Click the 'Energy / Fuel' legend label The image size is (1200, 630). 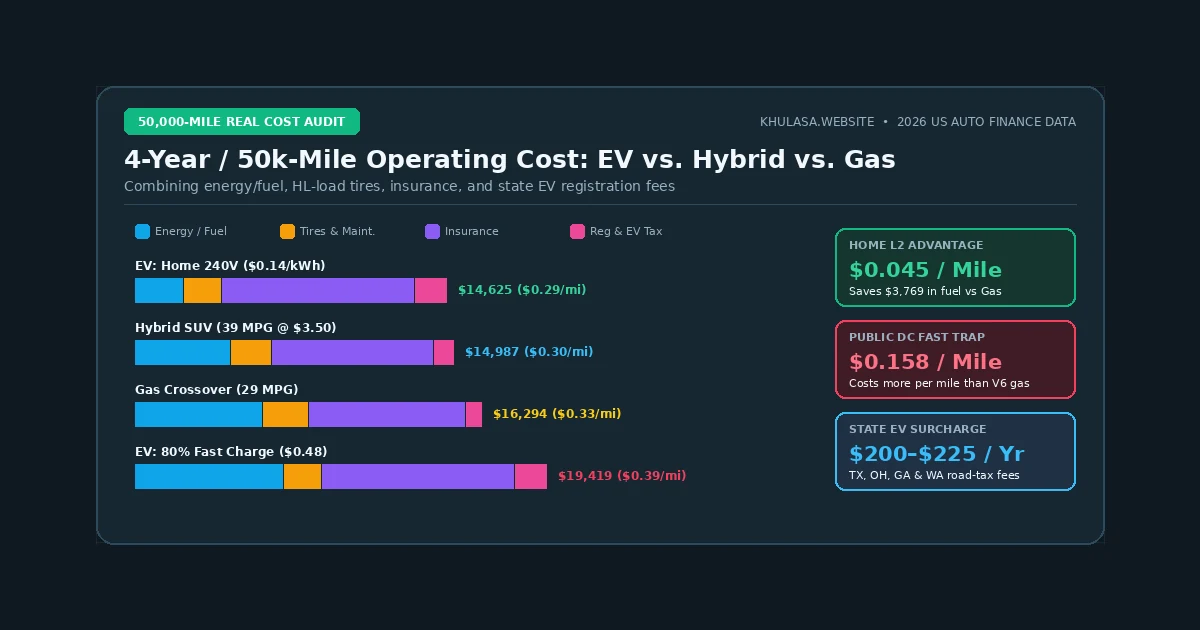click(x=191, y=232)
